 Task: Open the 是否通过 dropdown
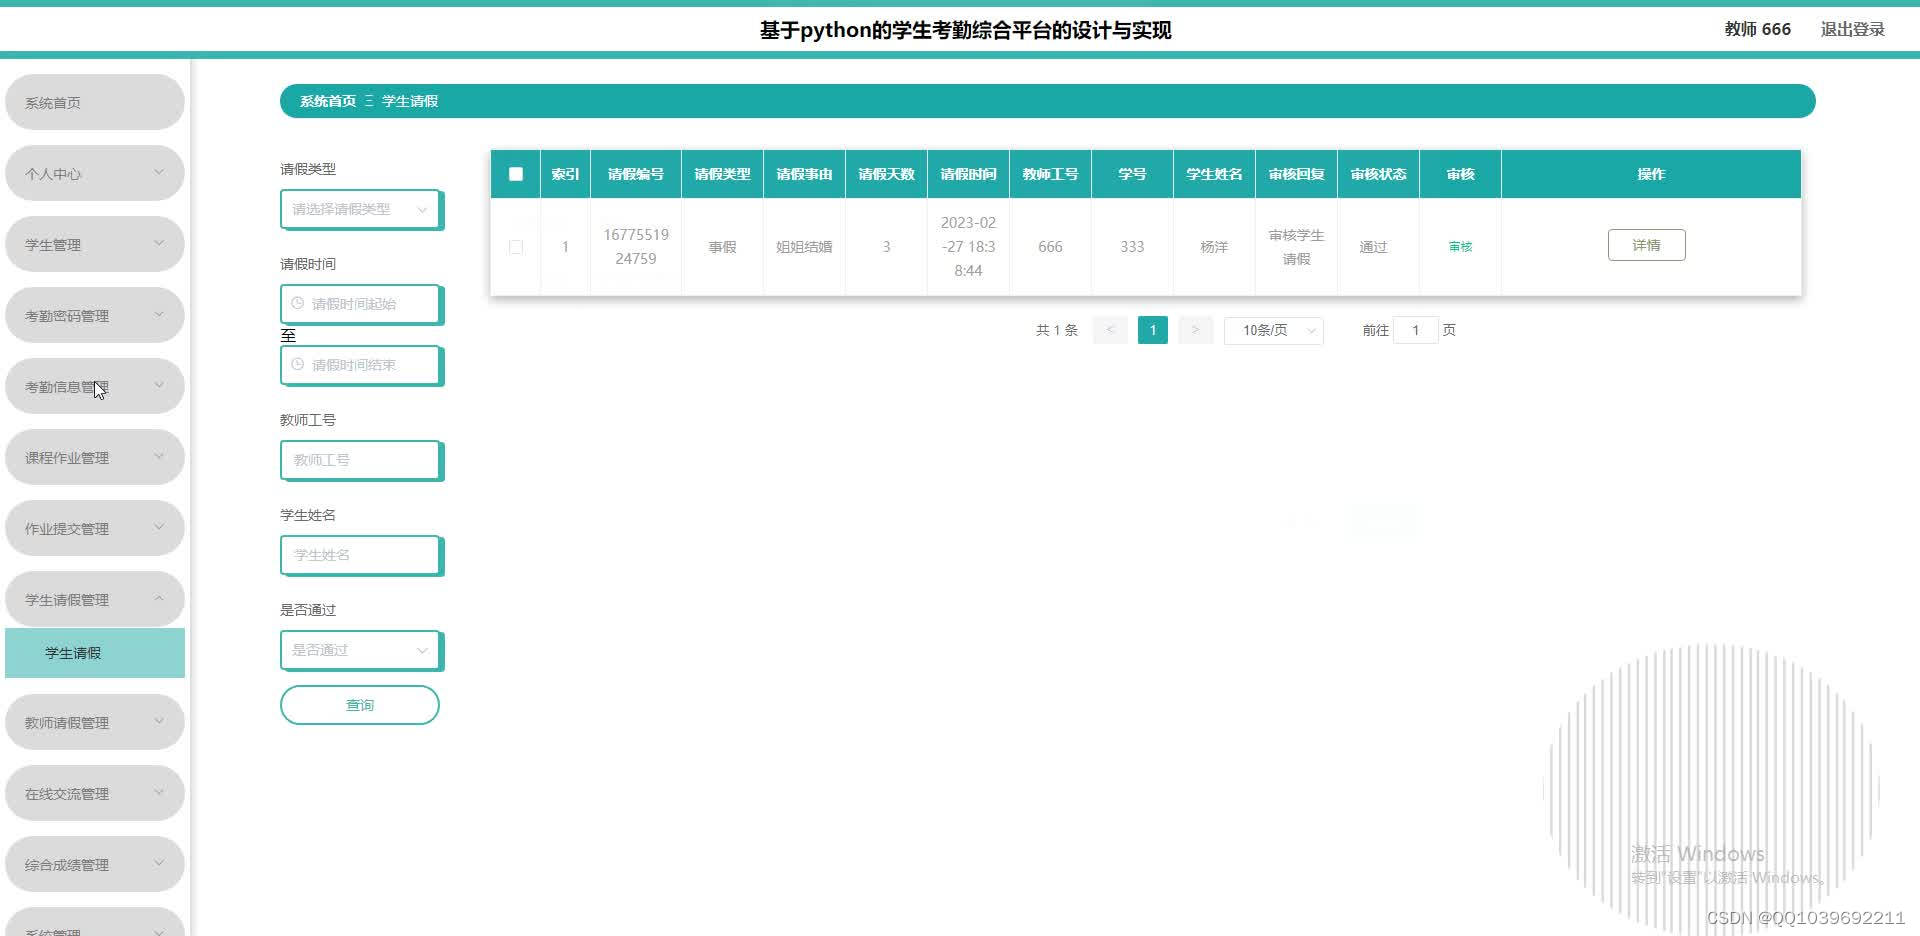(x=361, y=650)
